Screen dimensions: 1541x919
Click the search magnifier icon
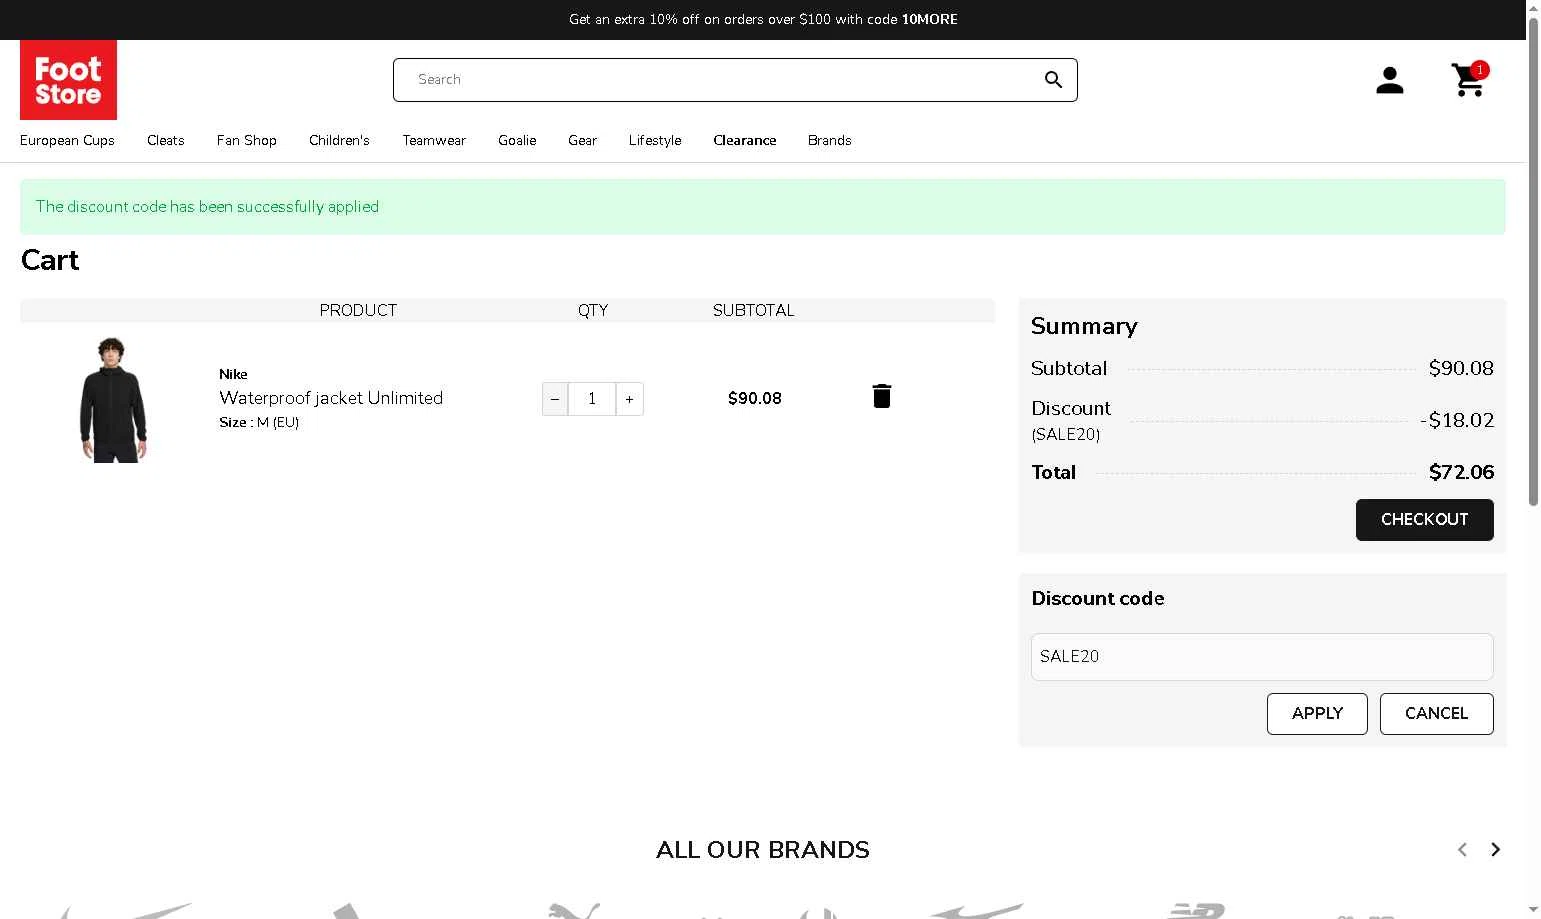pyautogui.click(x=1053, y=80)
